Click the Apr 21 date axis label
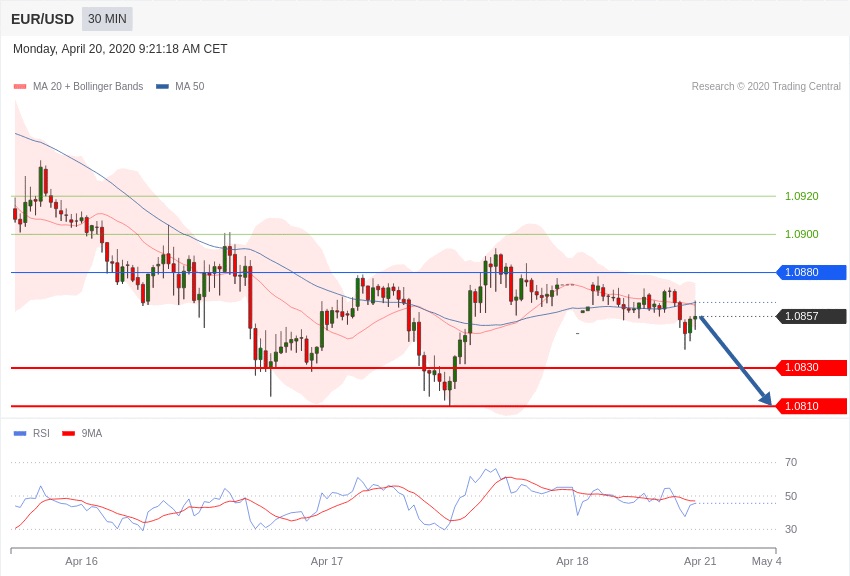Image resolution: width=850 pixels, height=576 pixels. click(x=700, y=561)
